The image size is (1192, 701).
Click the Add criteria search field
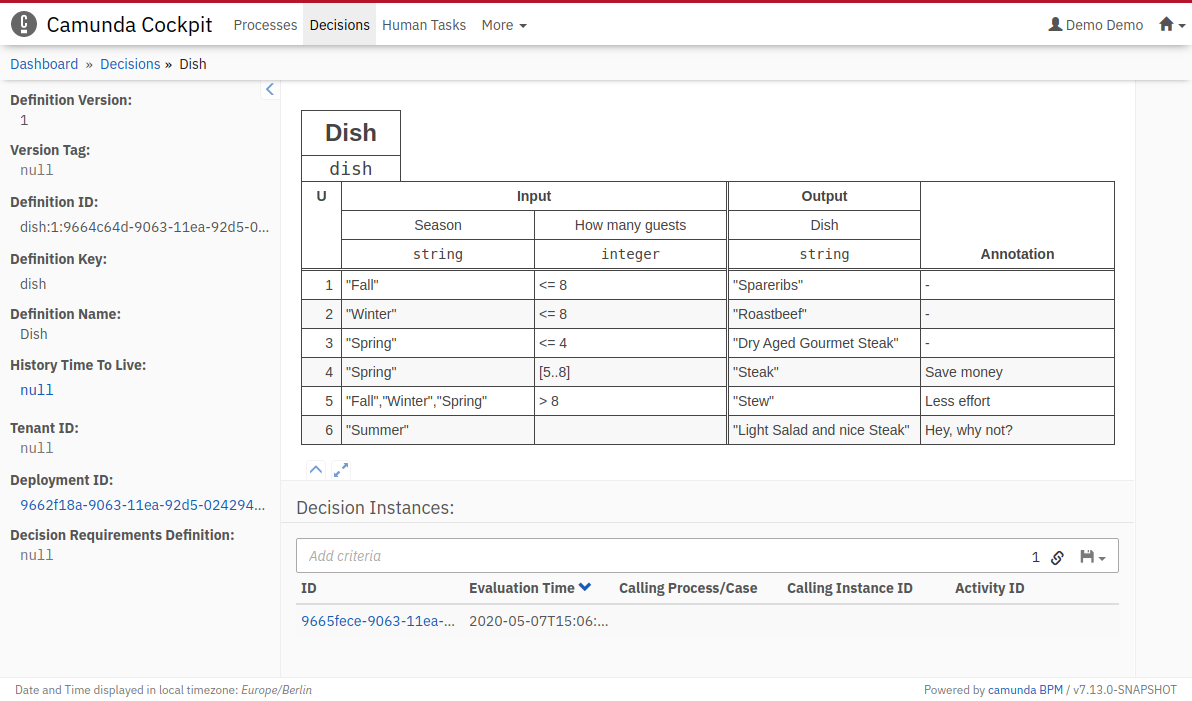(660, 556)
